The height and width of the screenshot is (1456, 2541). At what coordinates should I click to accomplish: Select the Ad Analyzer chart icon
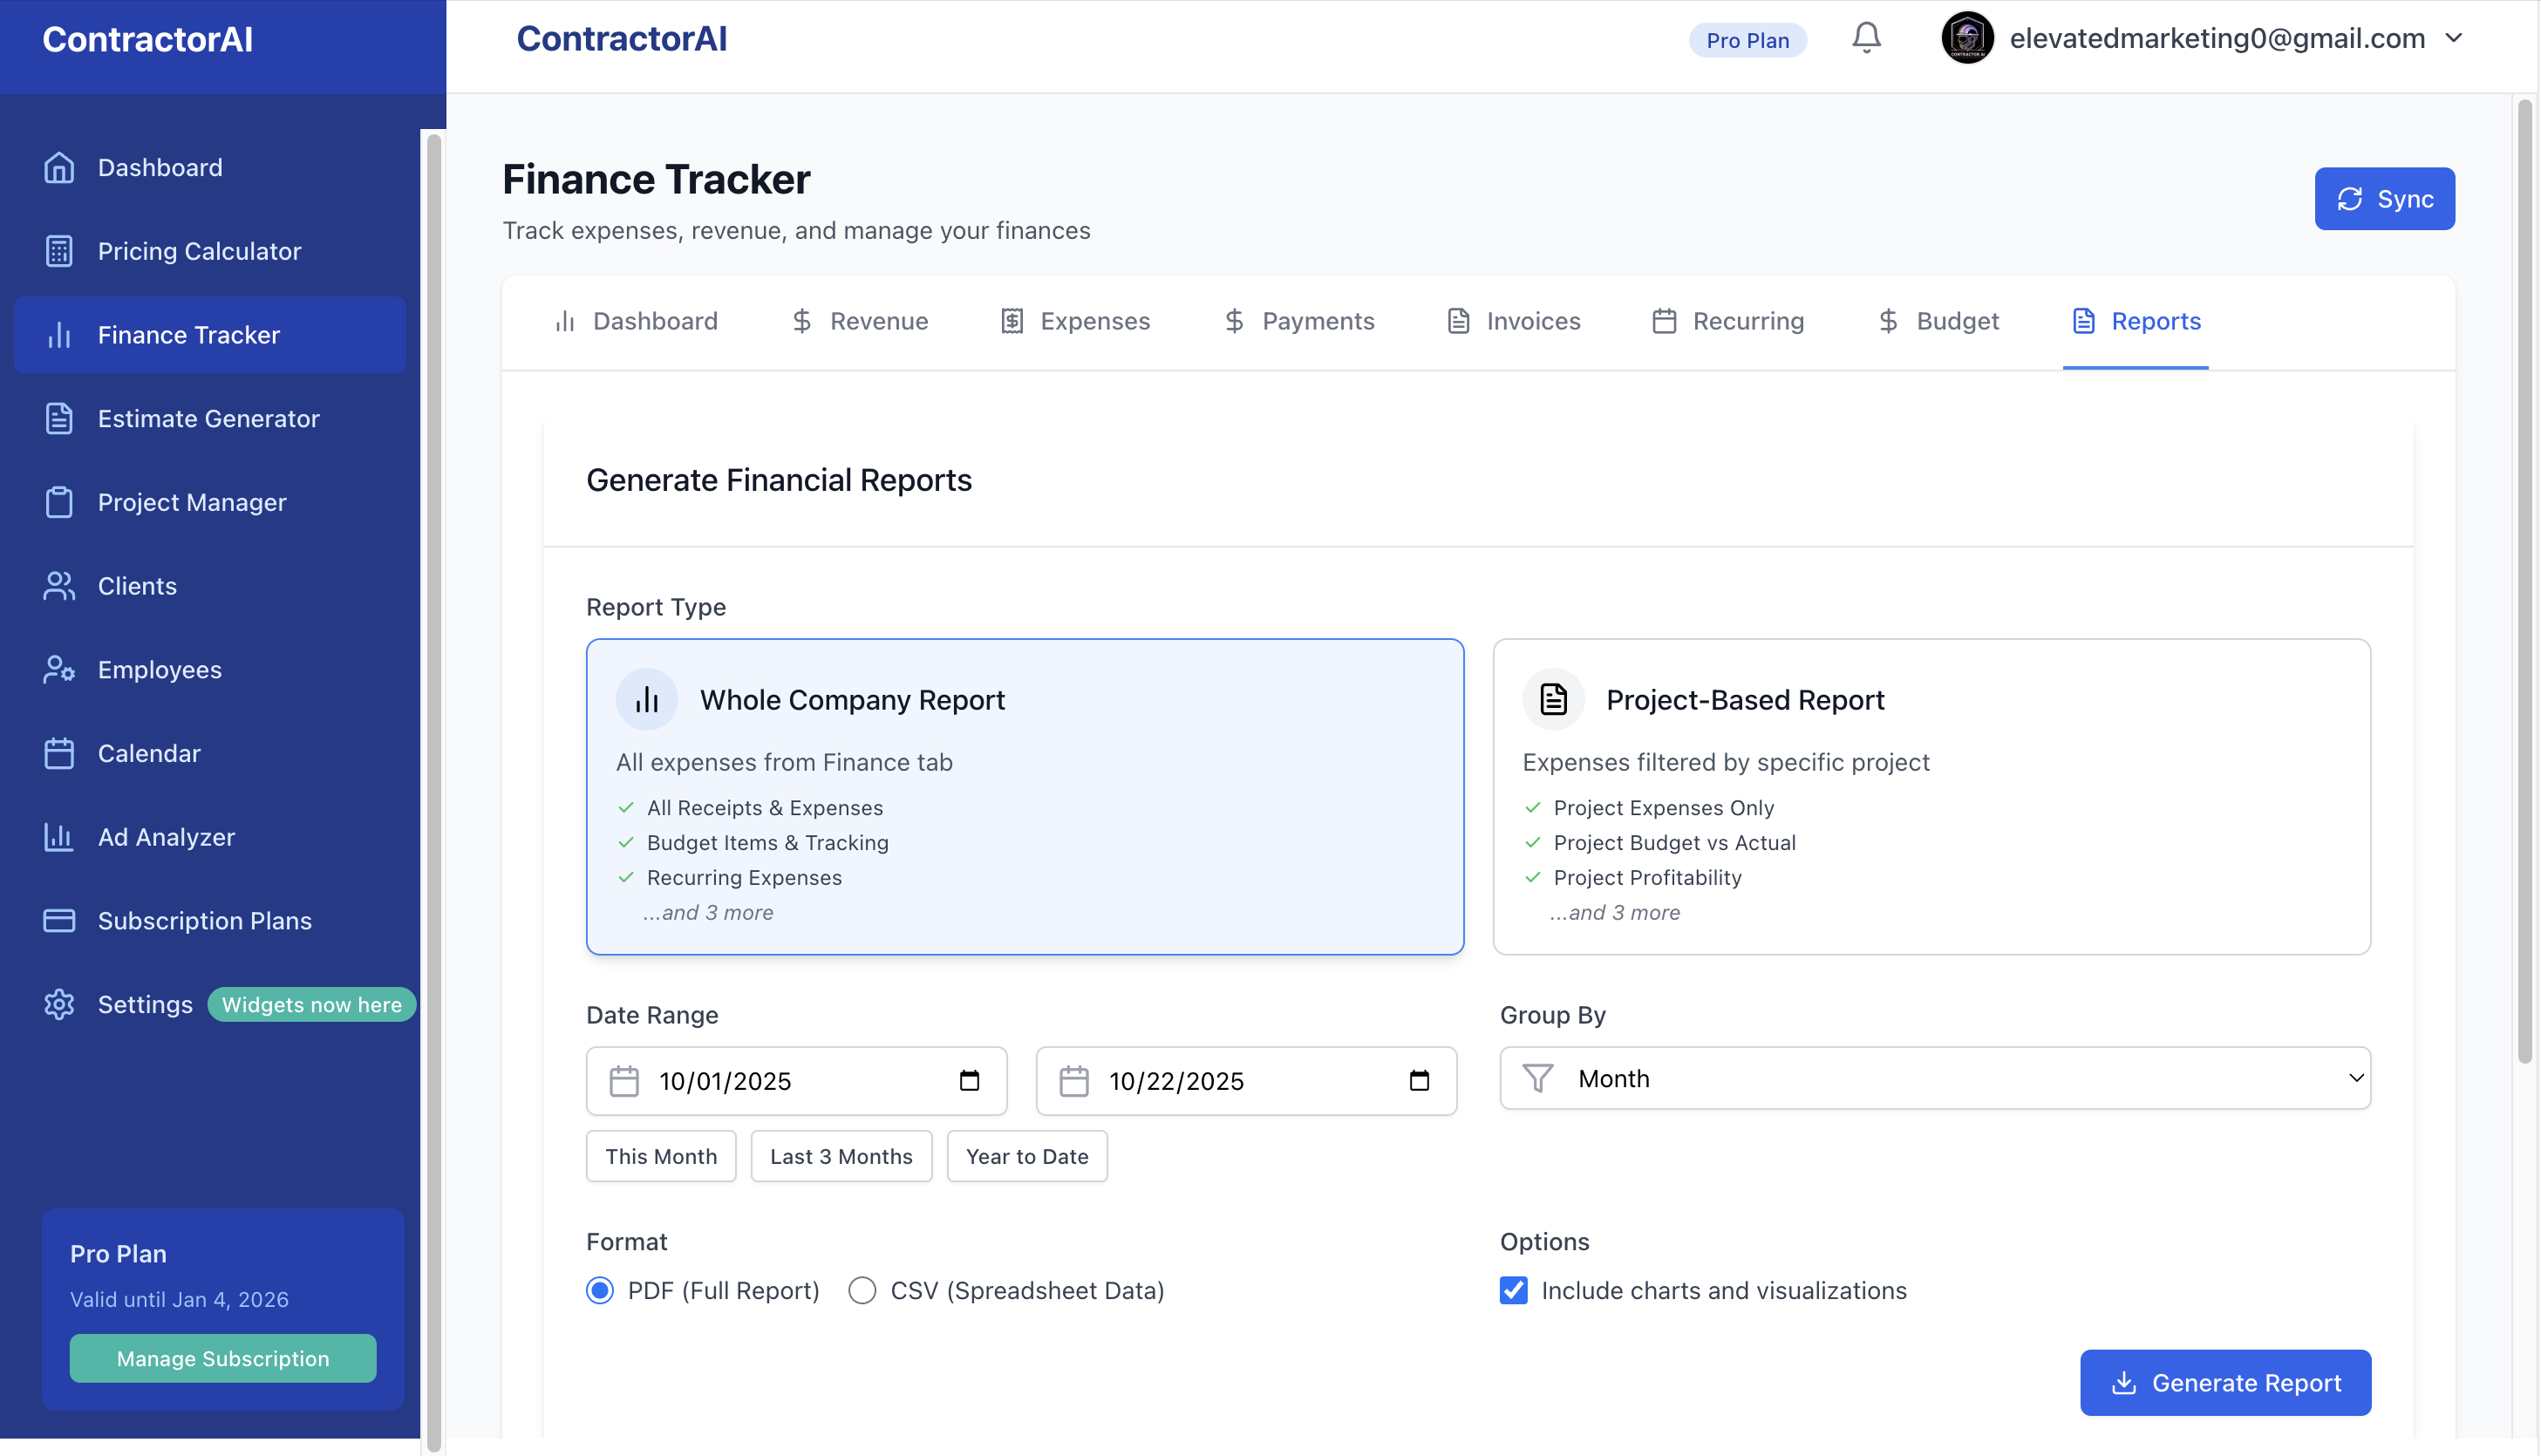[x=59, y=837]
